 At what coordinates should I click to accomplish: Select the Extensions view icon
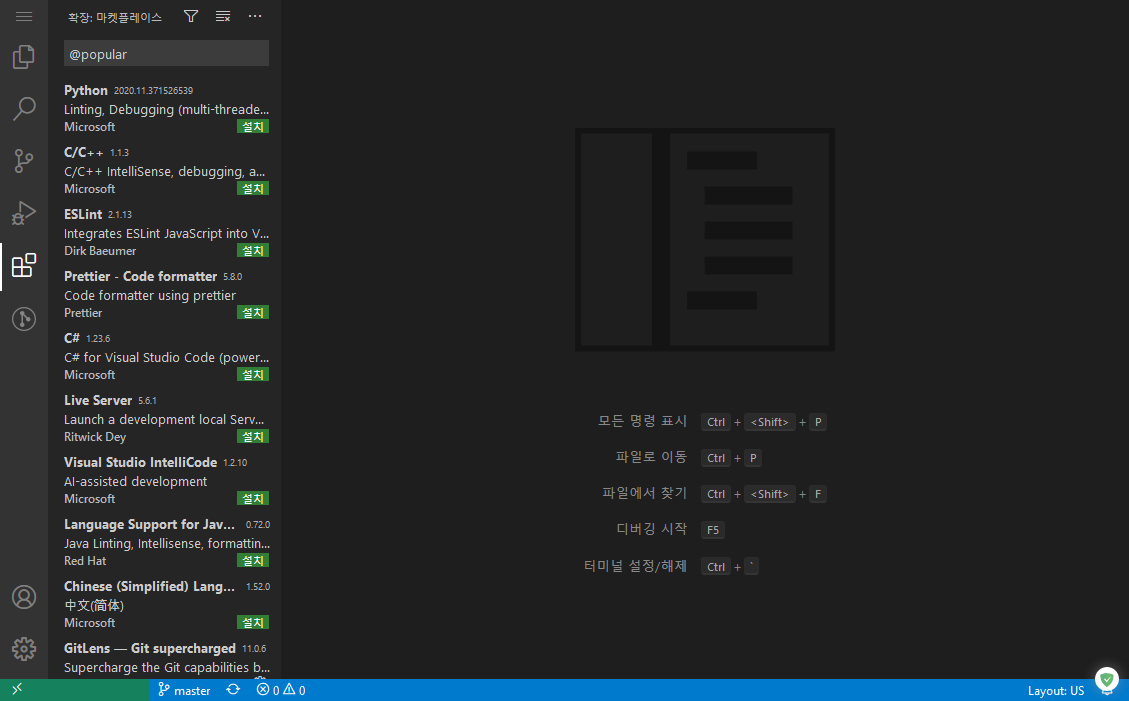24,265
